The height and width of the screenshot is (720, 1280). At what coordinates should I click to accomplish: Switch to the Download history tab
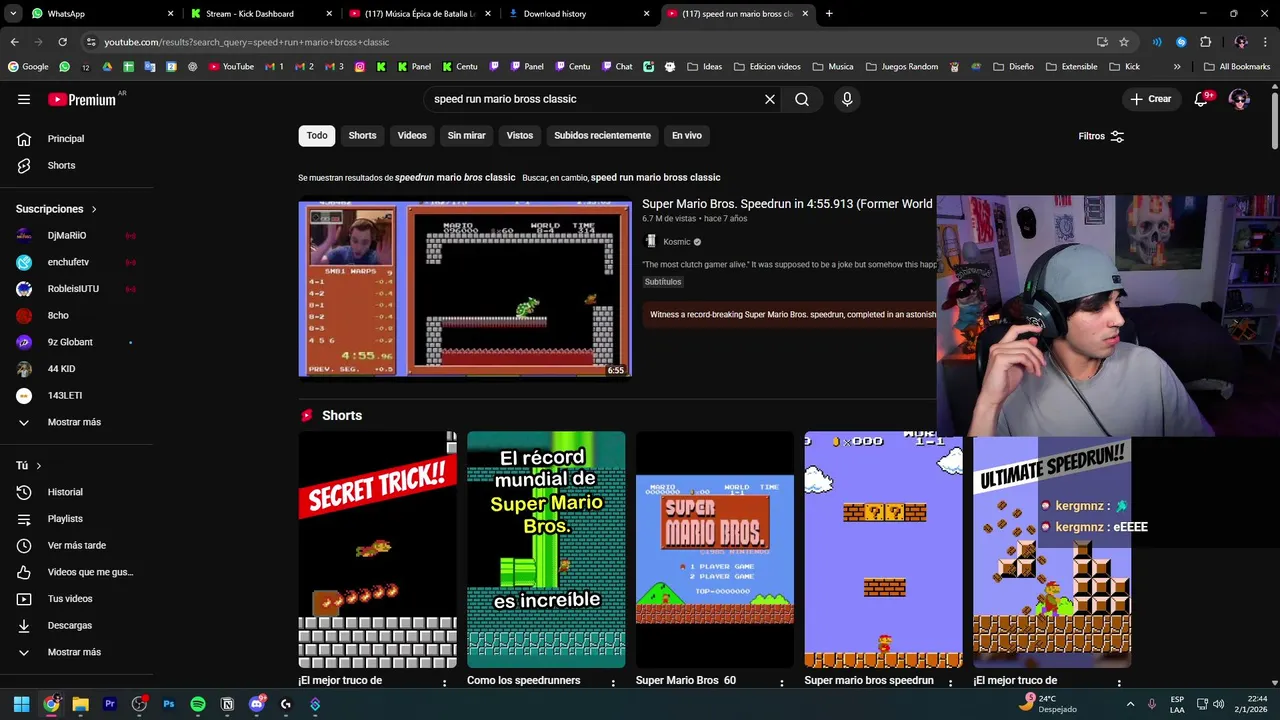pyautogui.click(x=577, y=14)
